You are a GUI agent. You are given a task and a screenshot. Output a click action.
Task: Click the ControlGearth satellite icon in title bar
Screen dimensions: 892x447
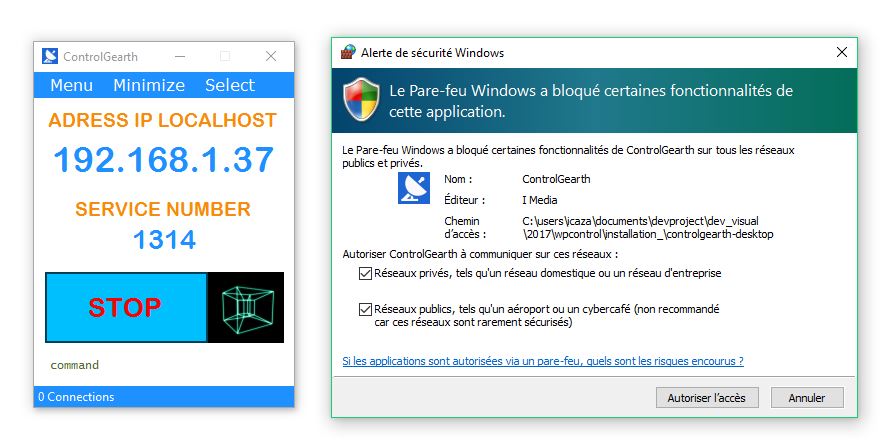(50, 56)
